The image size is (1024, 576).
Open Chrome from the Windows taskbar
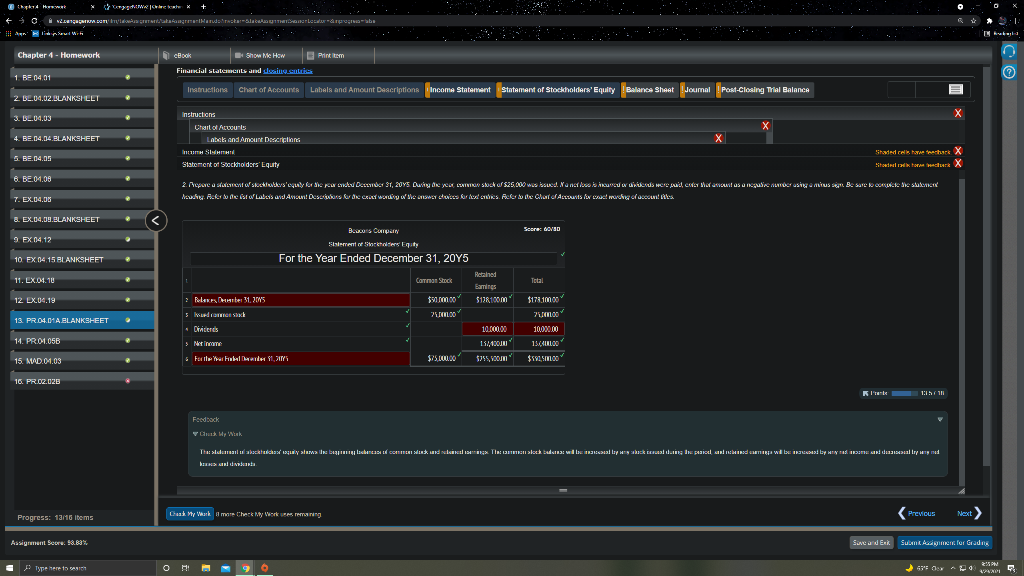tap(246, 568)
